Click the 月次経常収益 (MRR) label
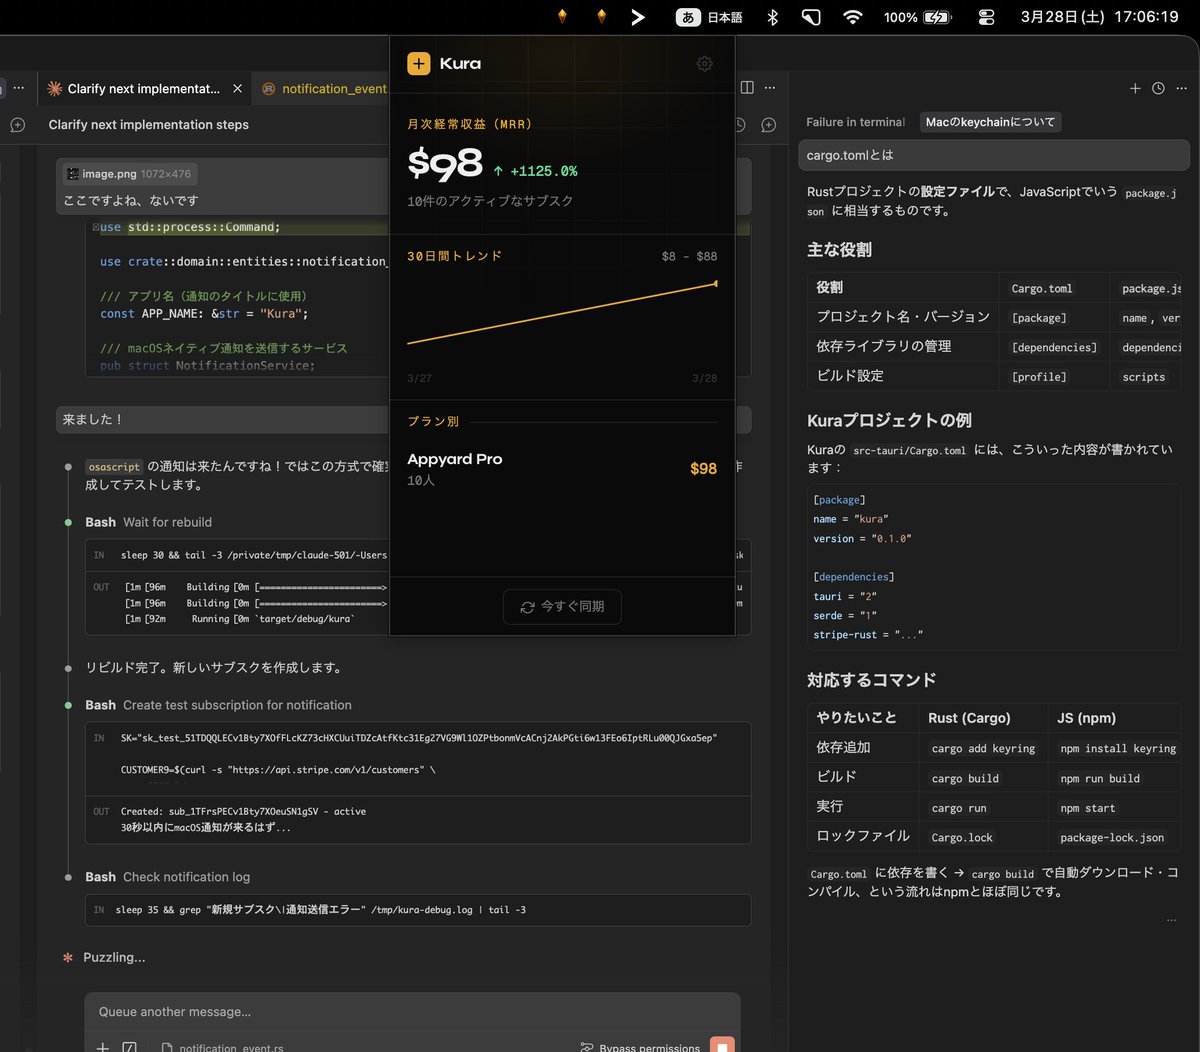1200x1052 pixels. [470, 124]
